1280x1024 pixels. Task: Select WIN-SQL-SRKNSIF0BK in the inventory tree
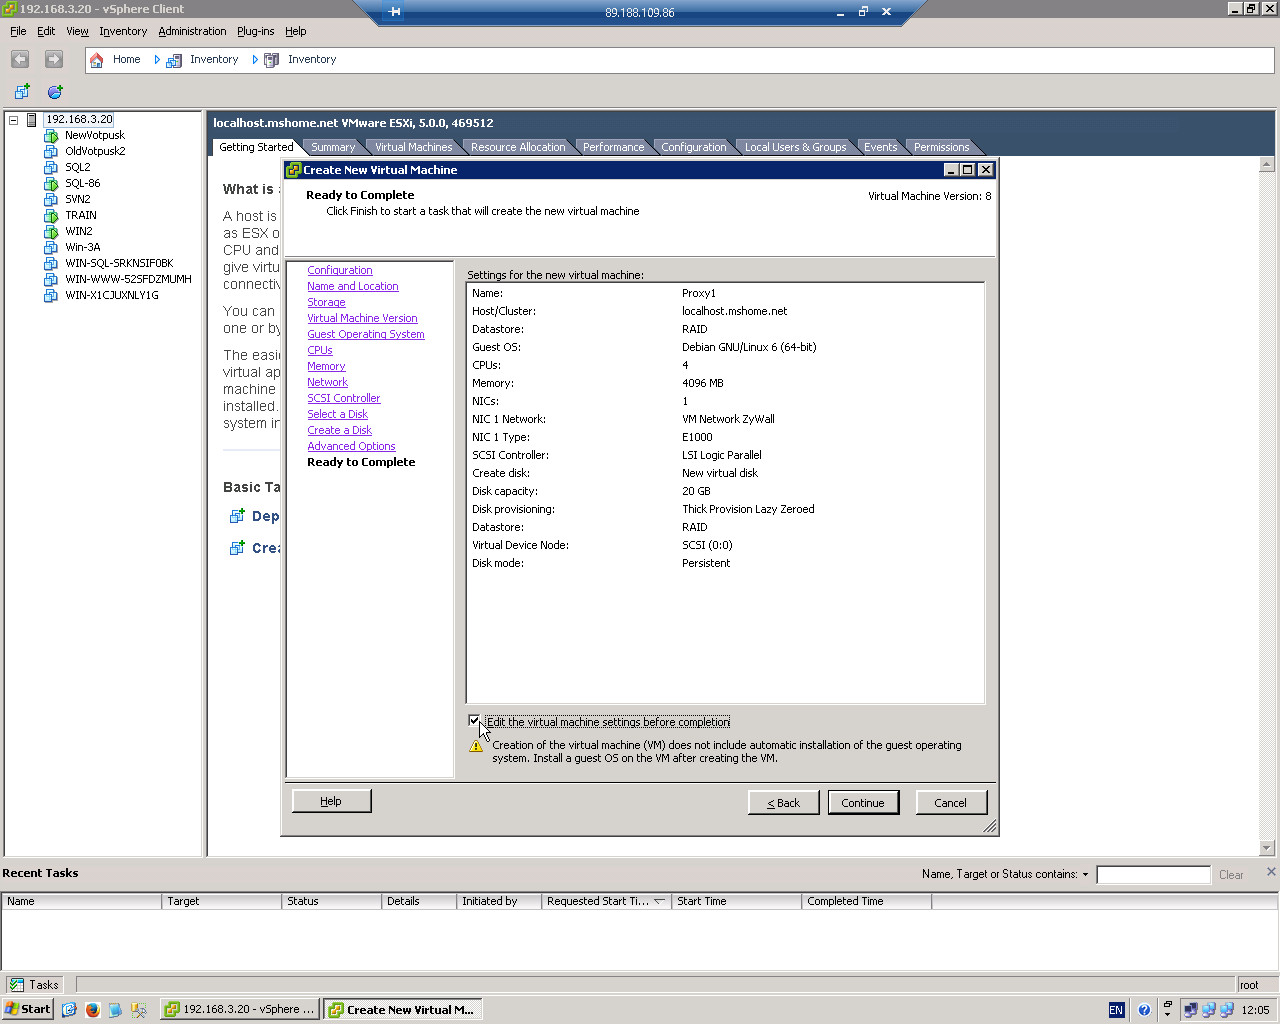click(x=119, y=264)
